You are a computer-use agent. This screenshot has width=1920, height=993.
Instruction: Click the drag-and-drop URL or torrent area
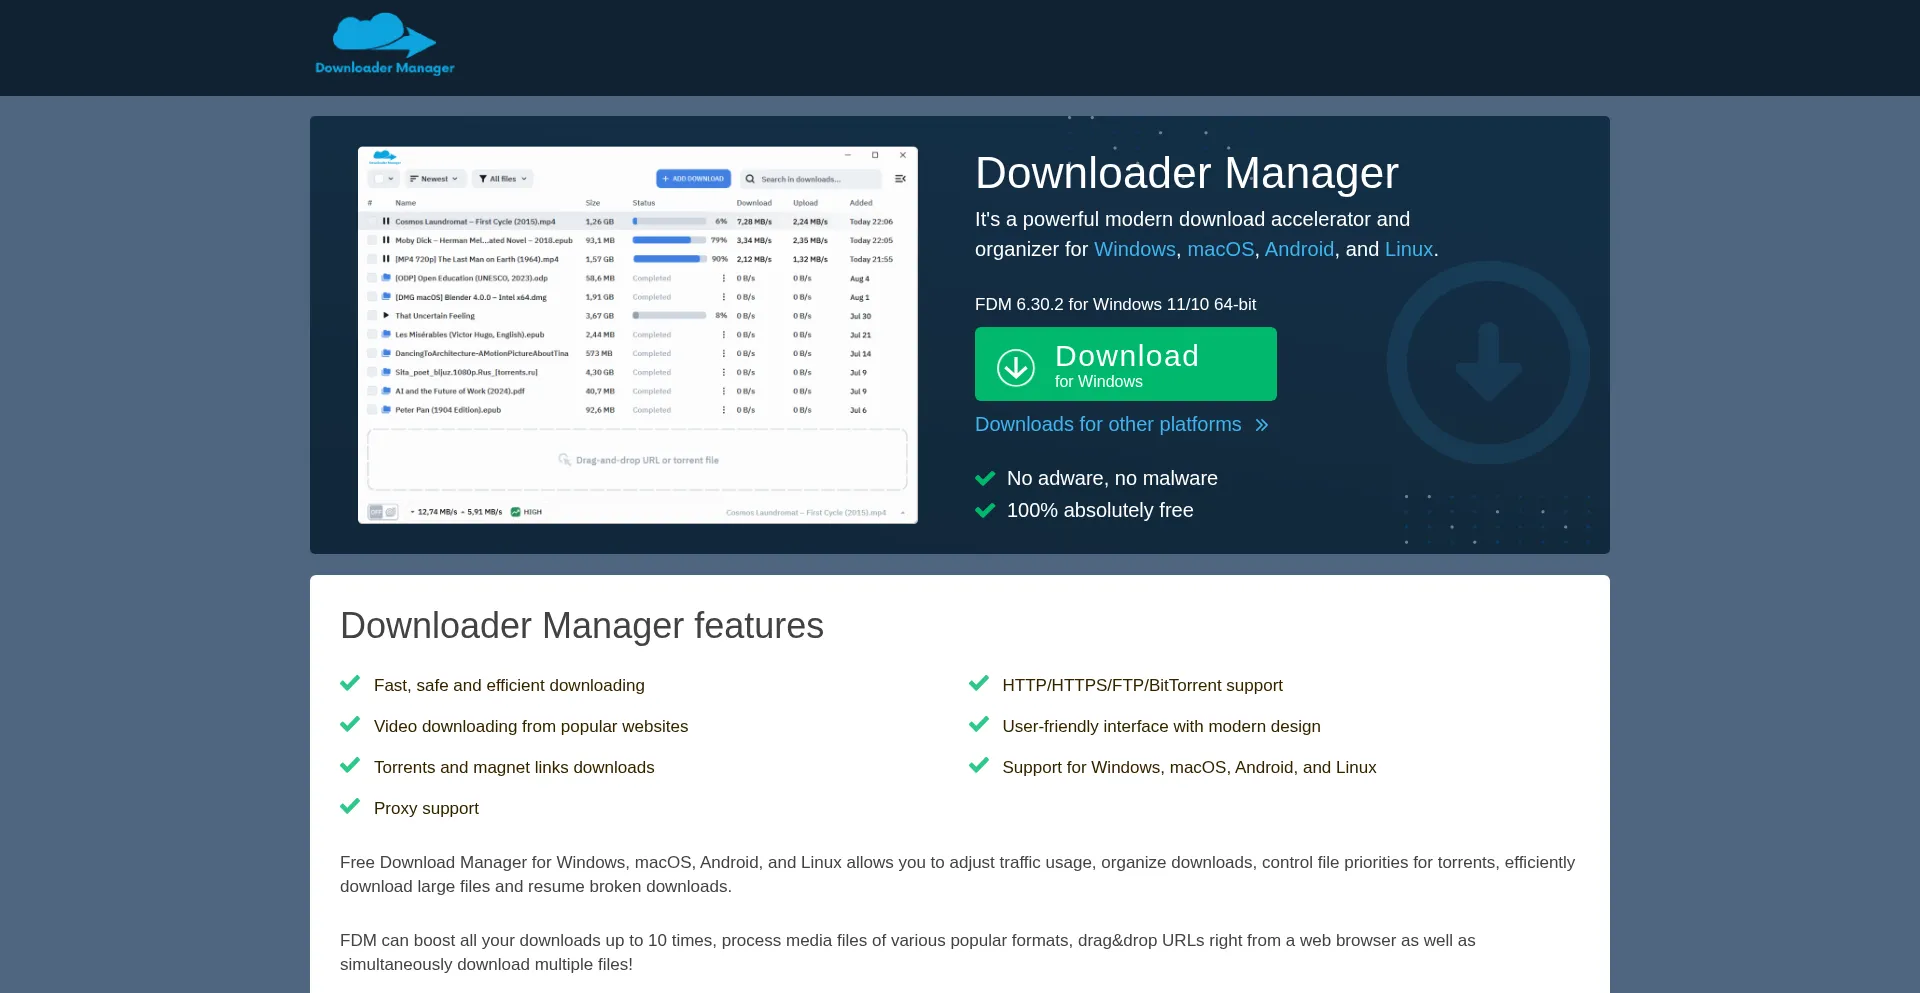click(637, 460)
